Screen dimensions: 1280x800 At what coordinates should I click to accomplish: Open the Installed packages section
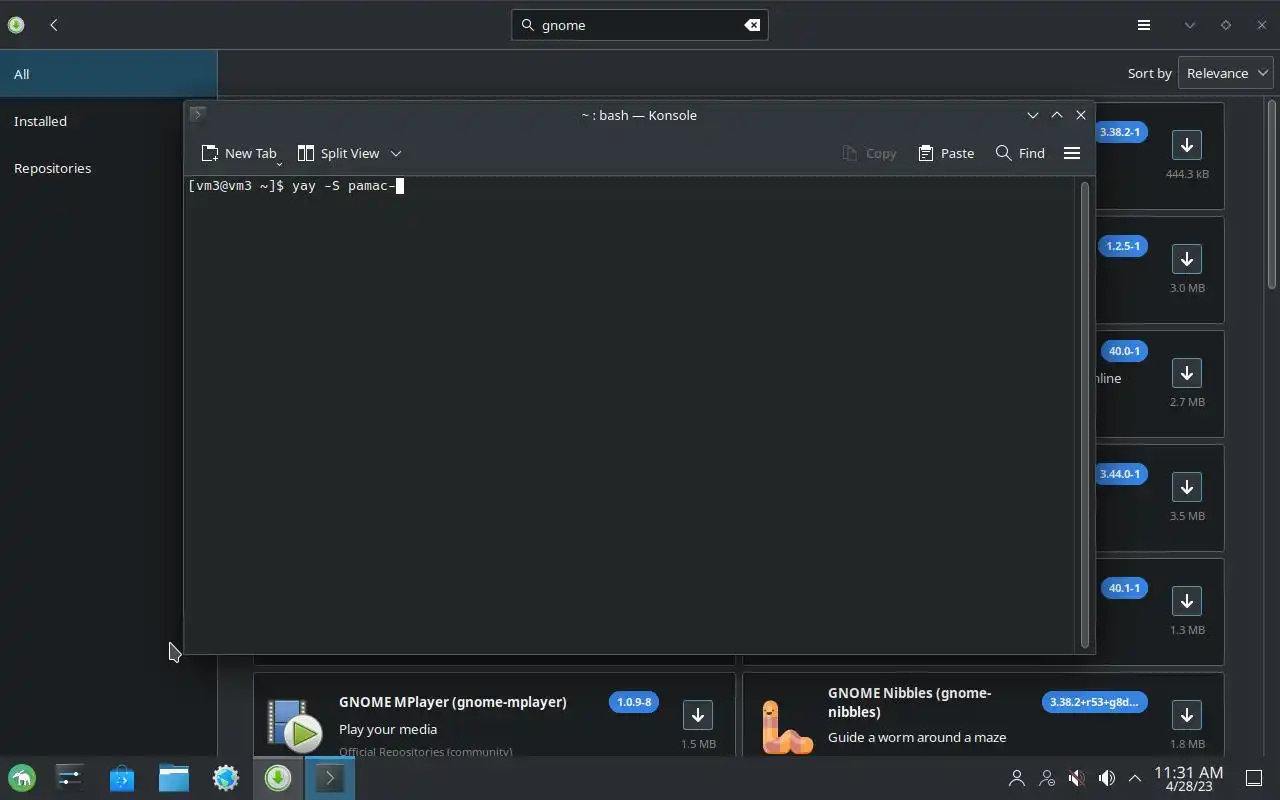point(108,121)
